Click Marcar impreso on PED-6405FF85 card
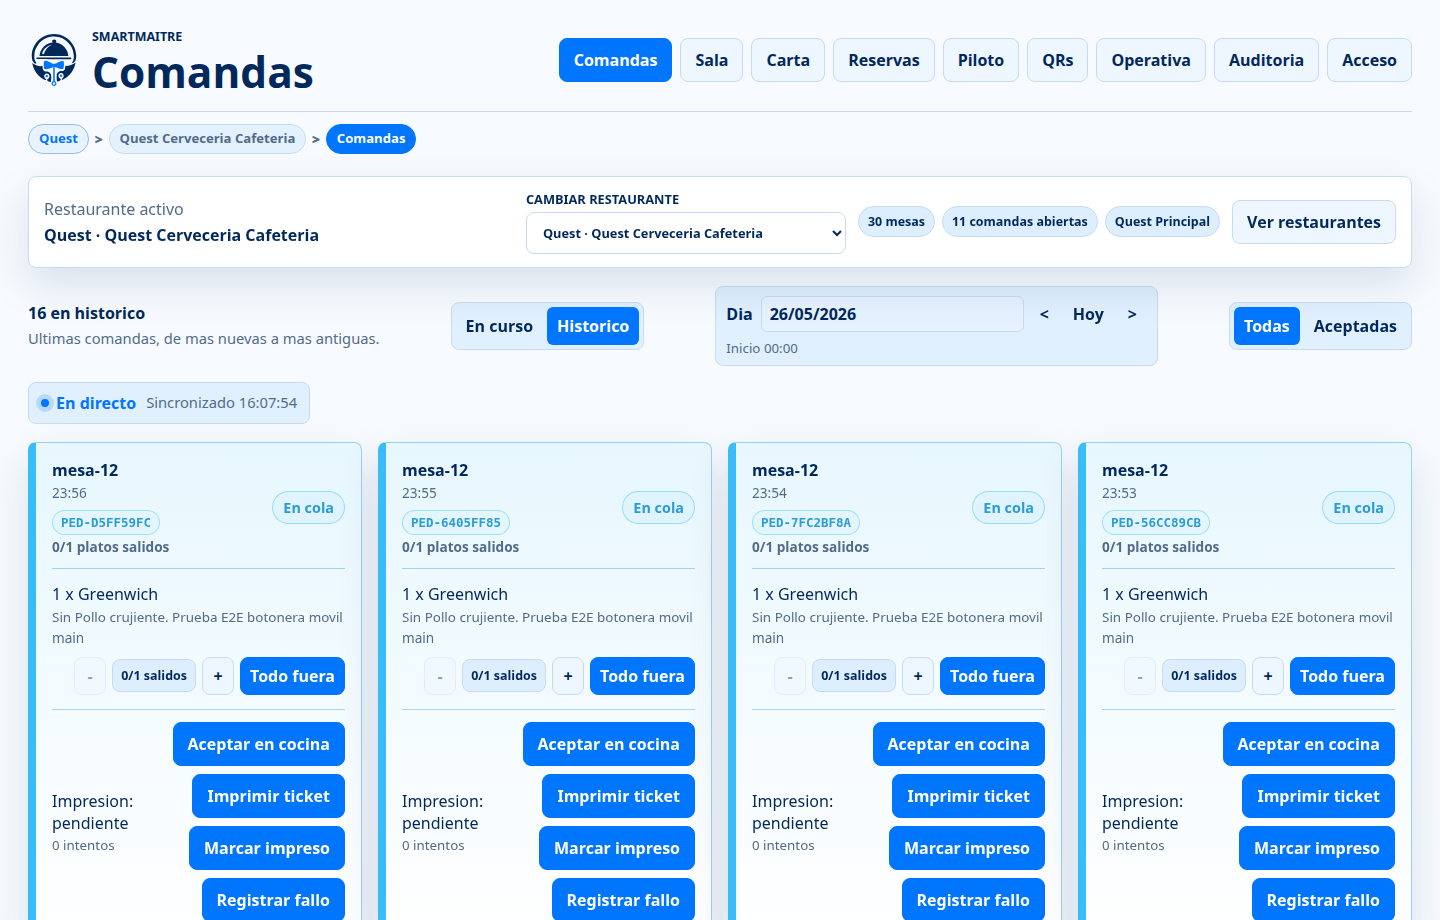This screenshot has width=1440, height=920. click(x=617, y=848)
